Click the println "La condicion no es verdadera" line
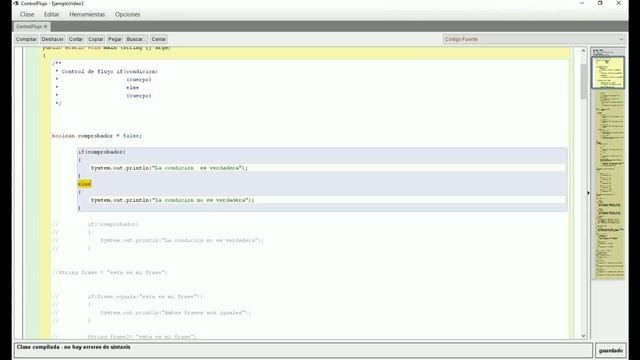The height and width of the screenshot is (360, 640). tap(172, 200)
